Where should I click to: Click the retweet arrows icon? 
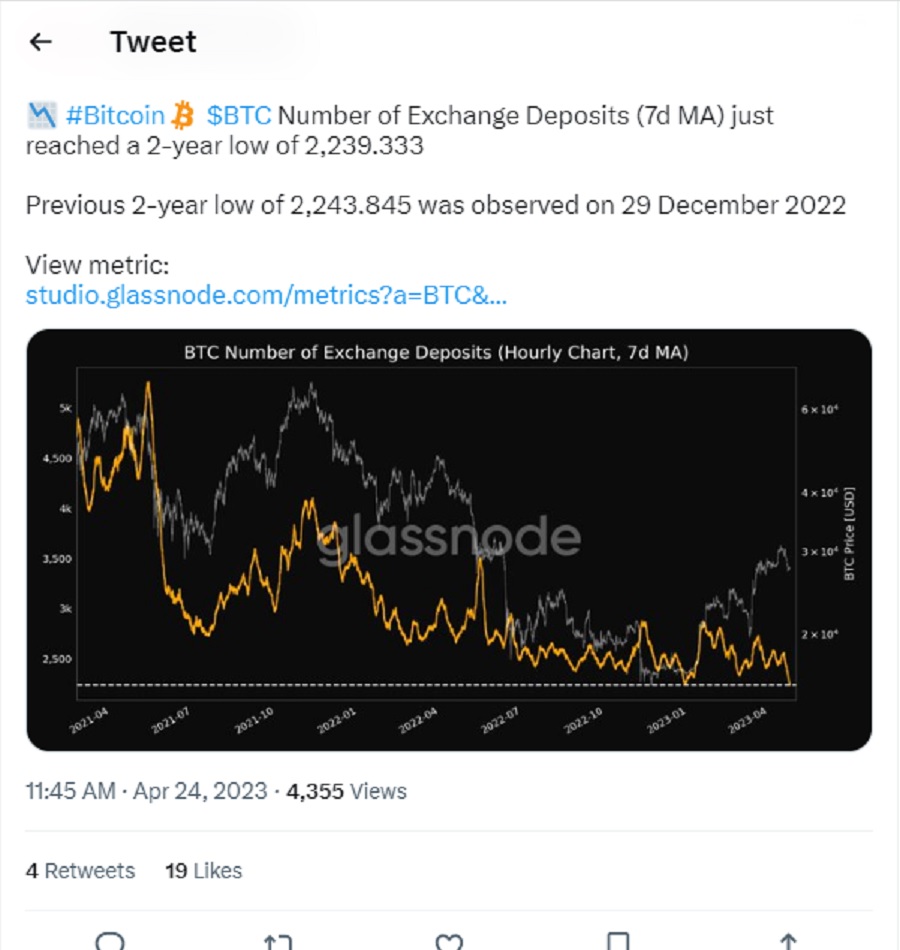278,942
